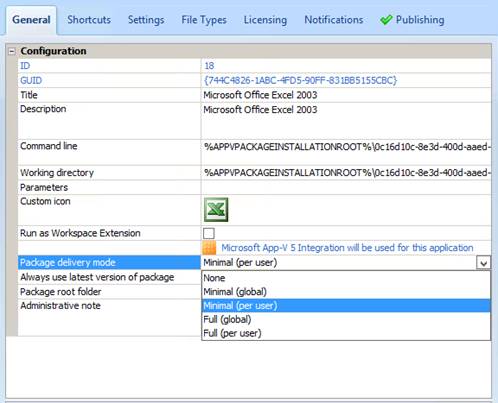Toggle Run as Workspace Extension checkbox
This screenshot has width=498, height=403.
[x=209, y=233]
